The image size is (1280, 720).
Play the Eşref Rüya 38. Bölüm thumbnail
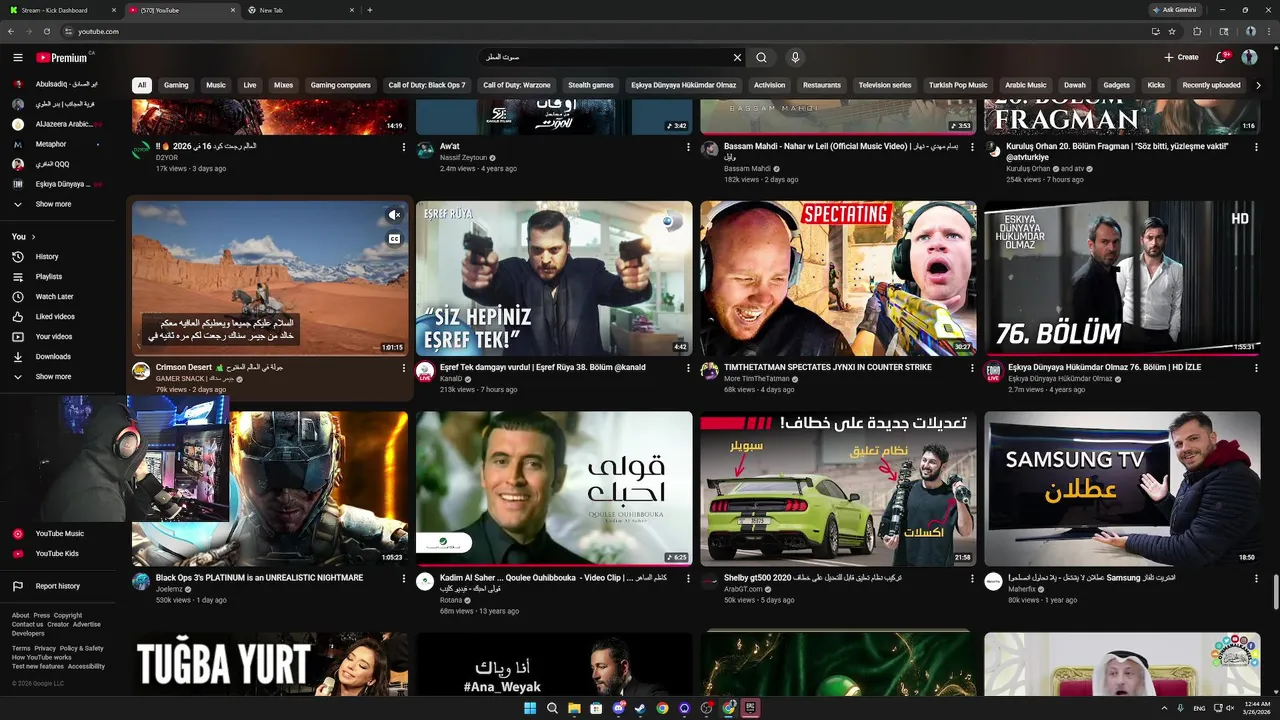[x=554, y=278]
